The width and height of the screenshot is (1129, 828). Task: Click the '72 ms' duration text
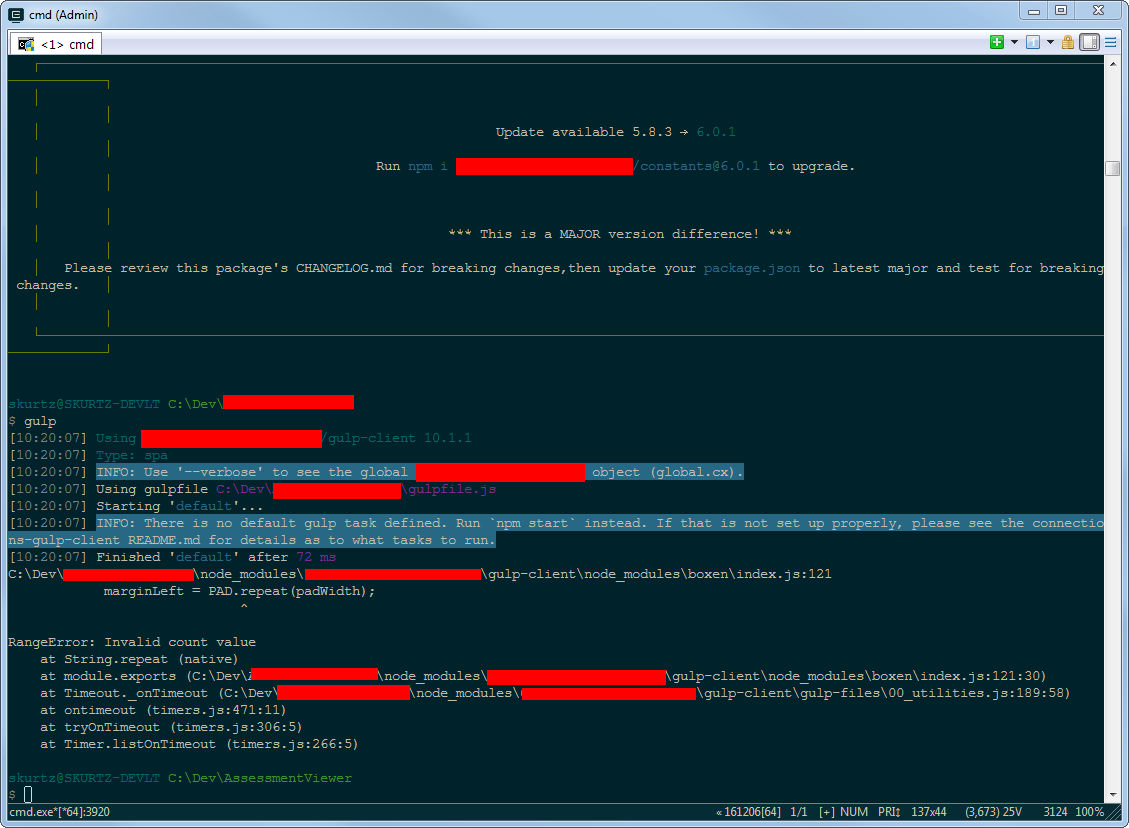pyautogui.click(x=316, y=557)
